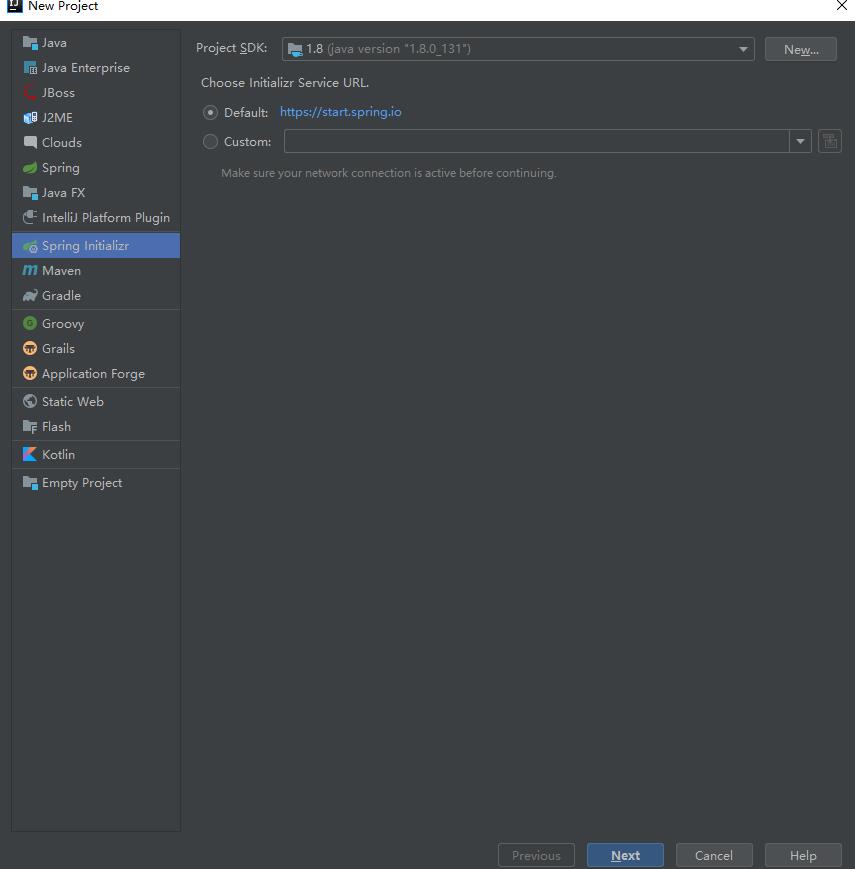This screenshot has width=855, height=869.
Task: Click into the Custom URL text field
Action: point(536,142)
